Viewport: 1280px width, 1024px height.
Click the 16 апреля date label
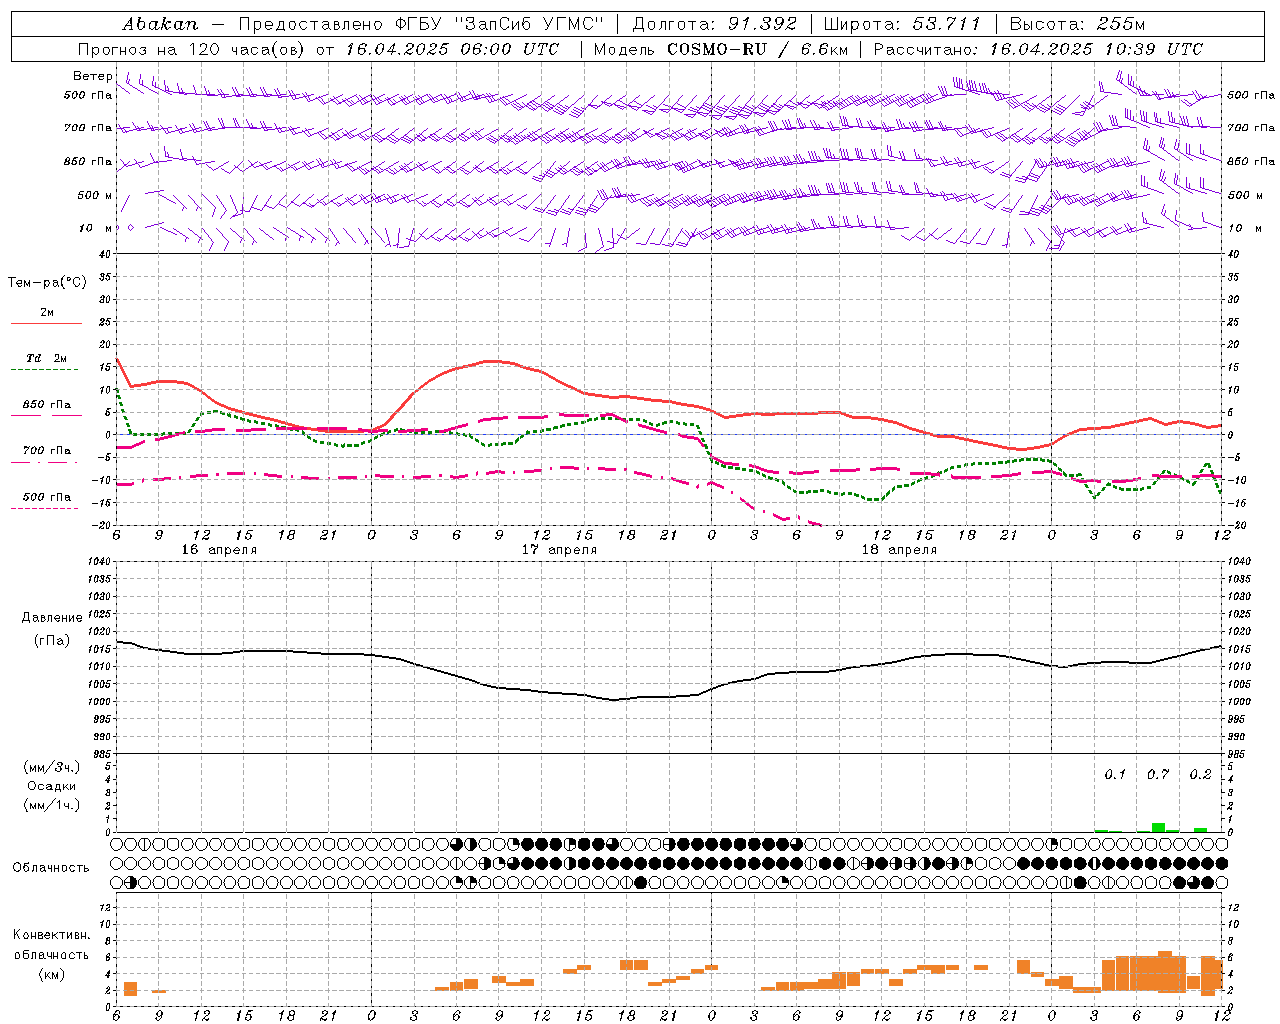219,550
